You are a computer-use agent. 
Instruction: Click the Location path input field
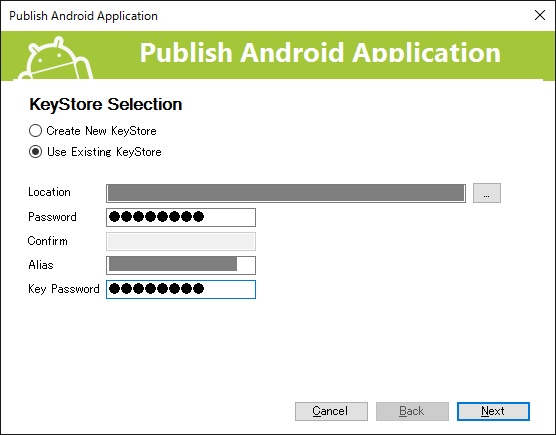pyautogui.click(x=286, y=193)
